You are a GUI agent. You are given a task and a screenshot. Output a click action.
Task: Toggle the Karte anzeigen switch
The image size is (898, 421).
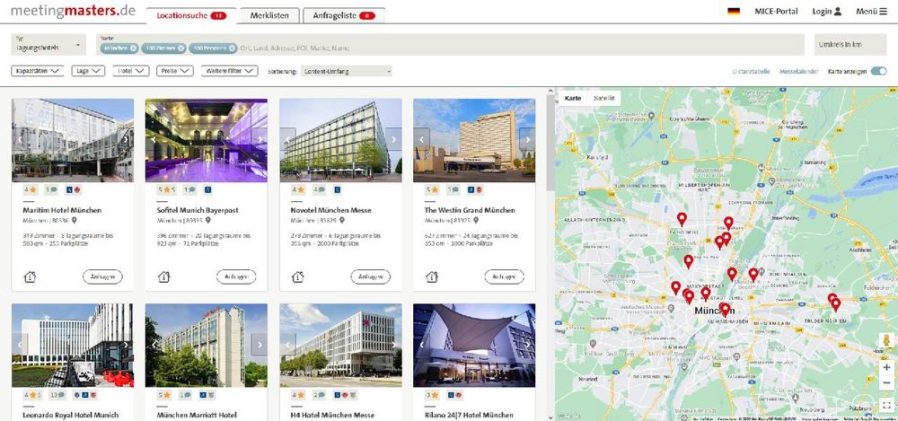pos(879,71)
